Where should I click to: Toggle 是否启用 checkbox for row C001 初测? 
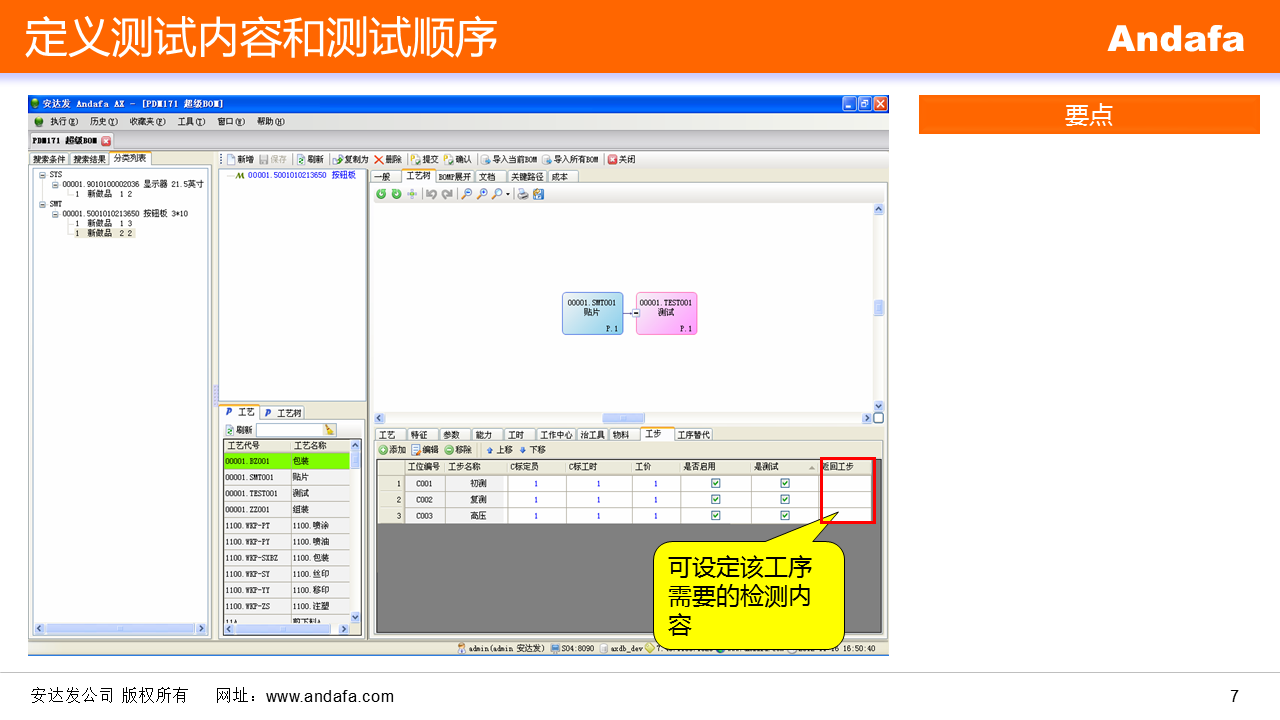tap(715, 483)
